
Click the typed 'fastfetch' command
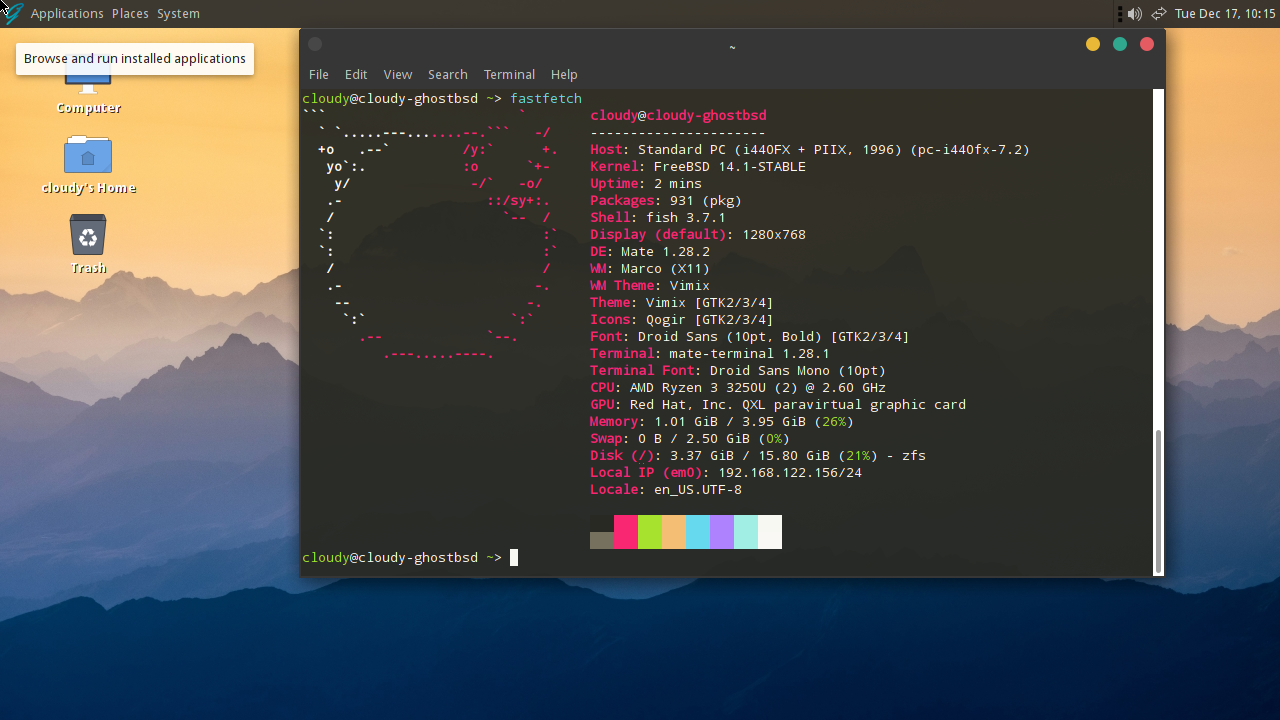pos(546,98)
